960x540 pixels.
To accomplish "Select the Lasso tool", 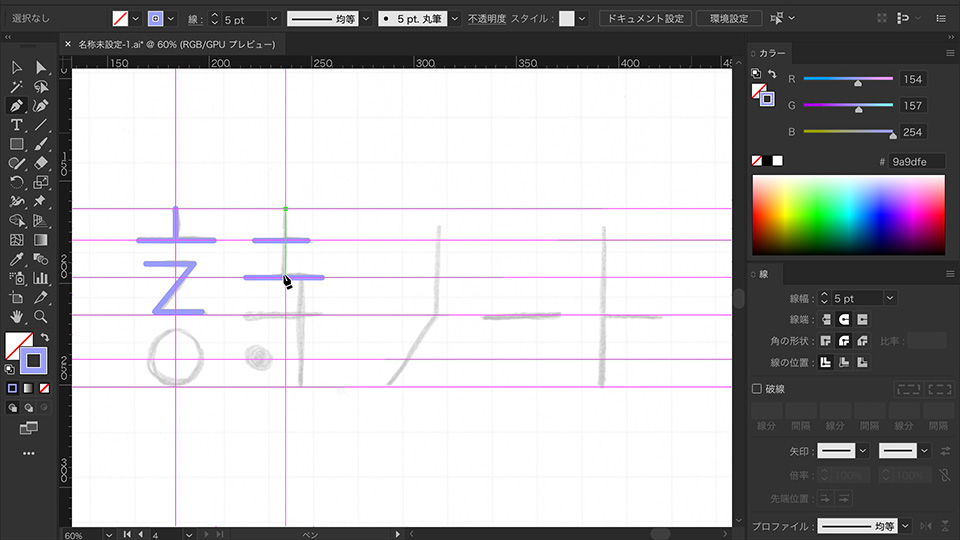I will pos(40,86).
